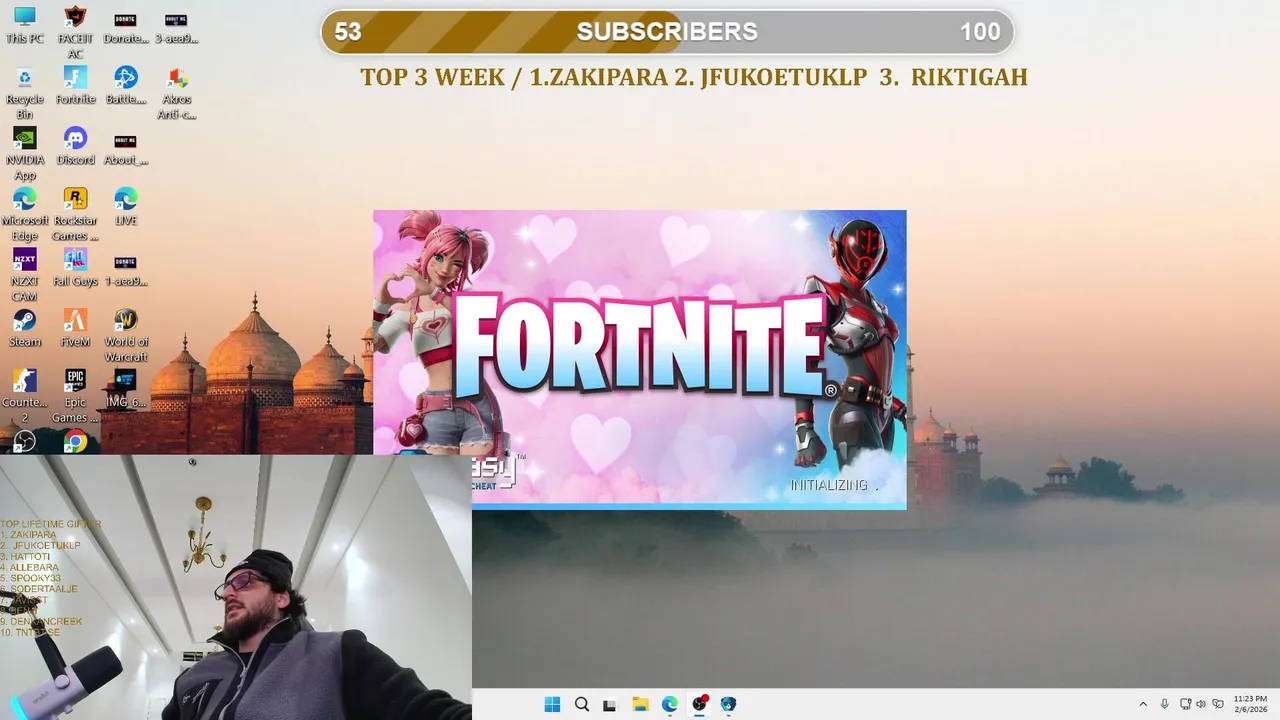Open the Epic Games Launcher shortcut
The height and width of the screenshot is (720, 1280).
(x=75, y=396)
